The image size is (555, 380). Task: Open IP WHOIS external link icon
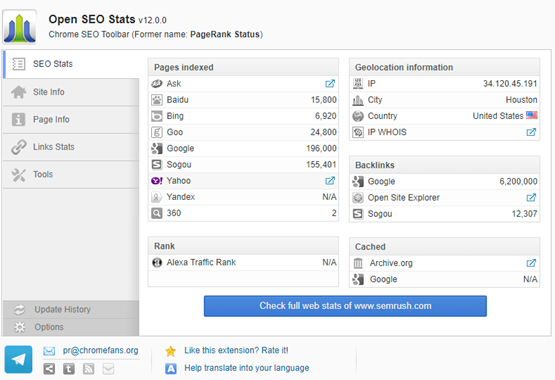(x=531, y=132)
